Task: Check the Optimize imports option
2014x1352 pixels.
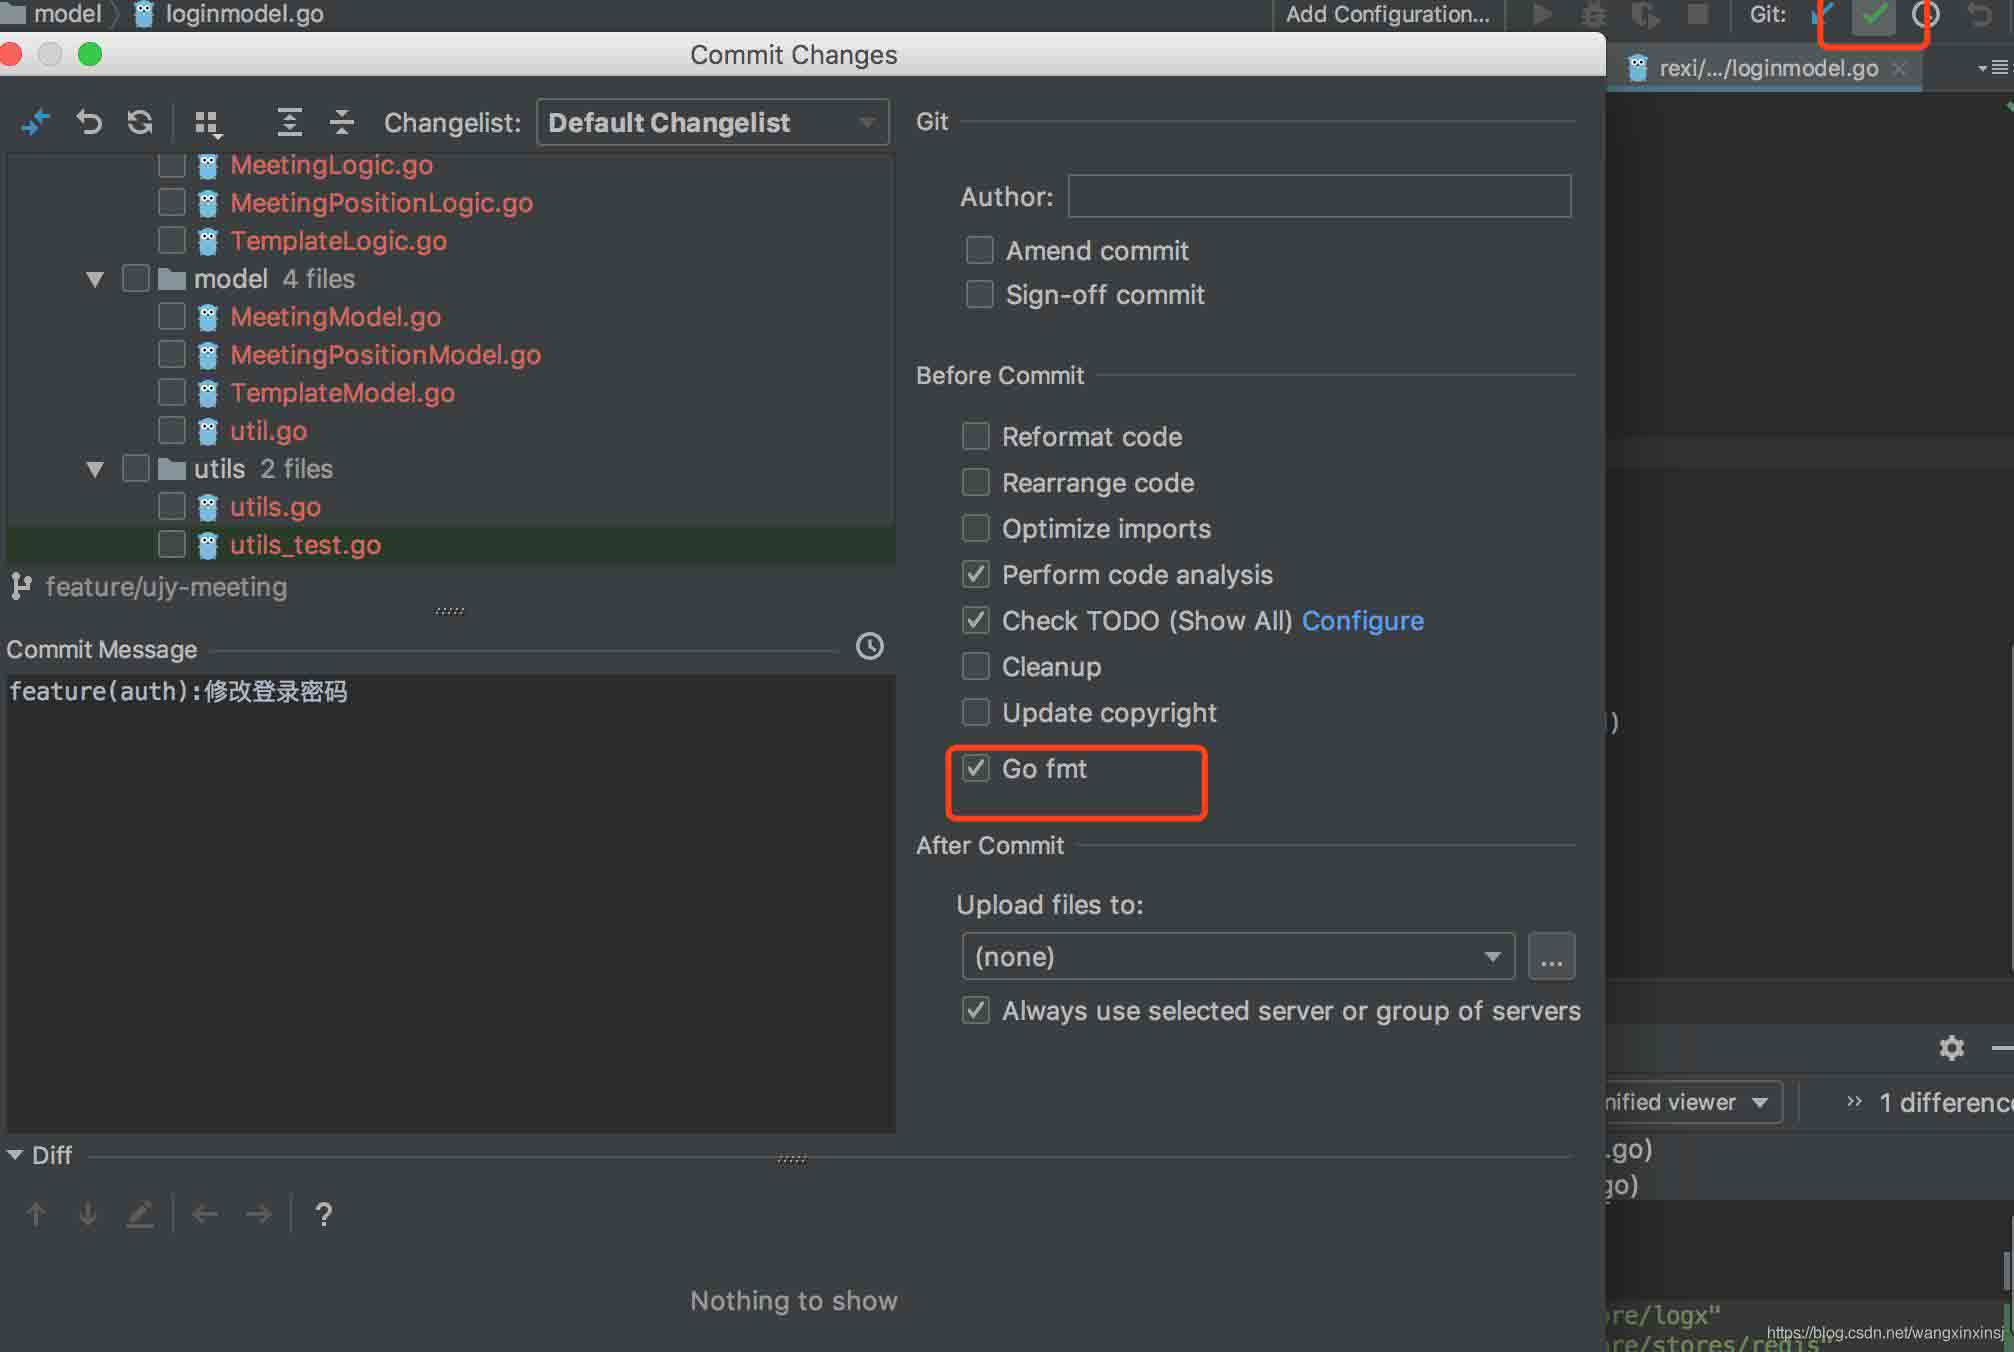Action: [x=976, y=528]
